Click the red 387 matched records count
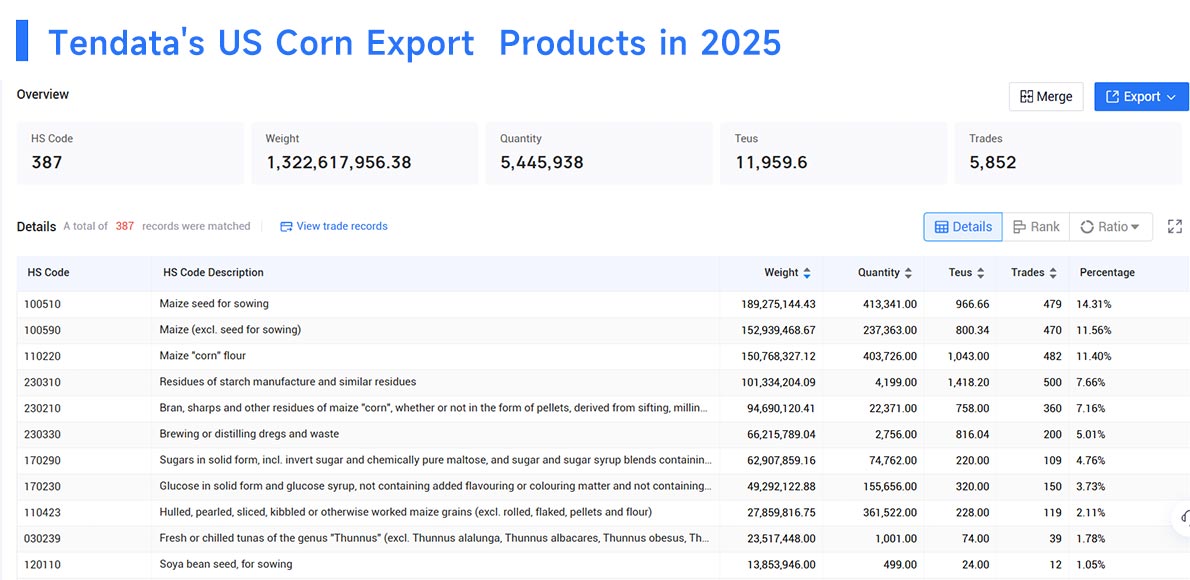The width and height of the screenshot is (1190, 580). tap(124, 226)
